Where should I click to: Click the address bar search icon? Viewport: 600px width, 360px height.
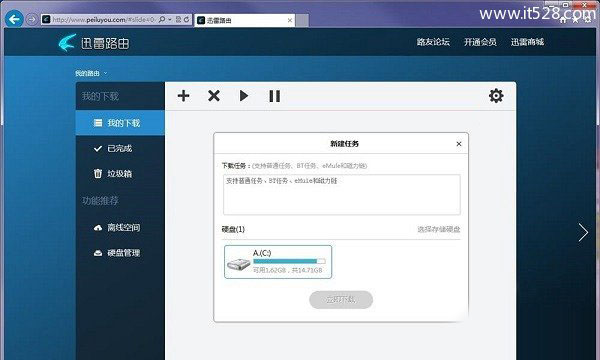click(x=162, y=19)
